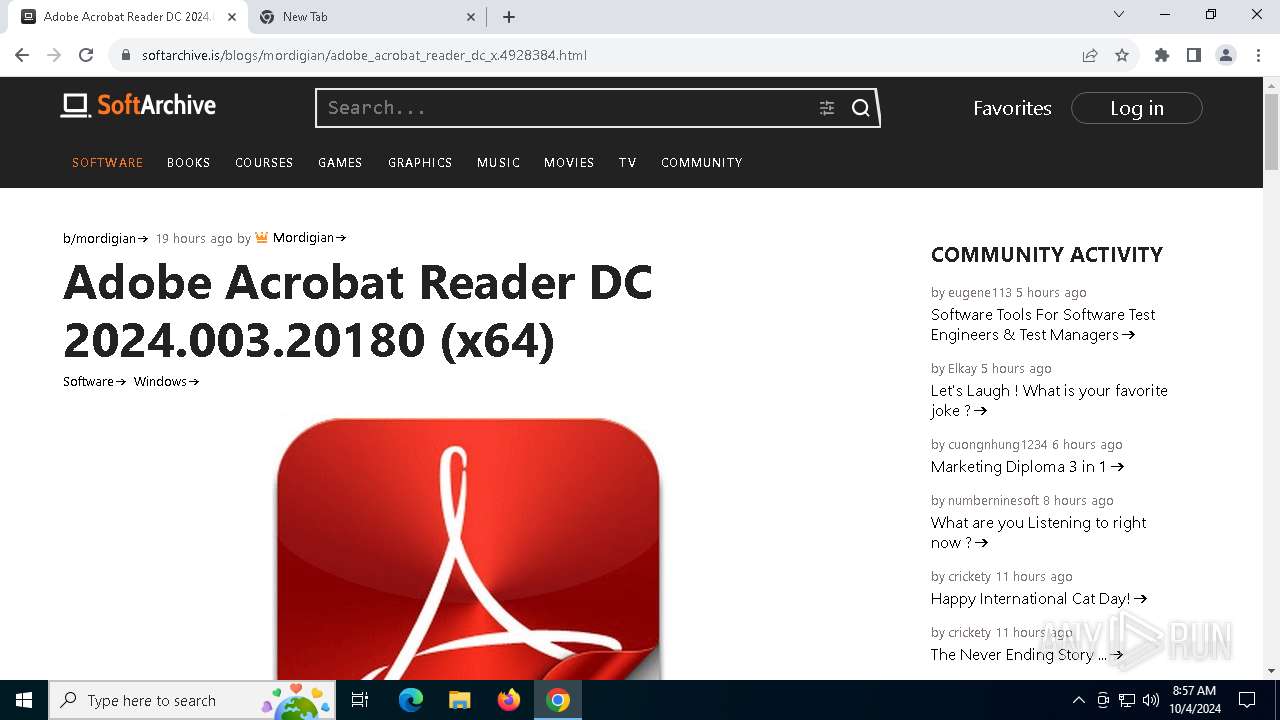Screen dimensions: 1280x720
Task: Open 'Software Tools For Software Test Engineers' post
Action: tap(1043, 324)
